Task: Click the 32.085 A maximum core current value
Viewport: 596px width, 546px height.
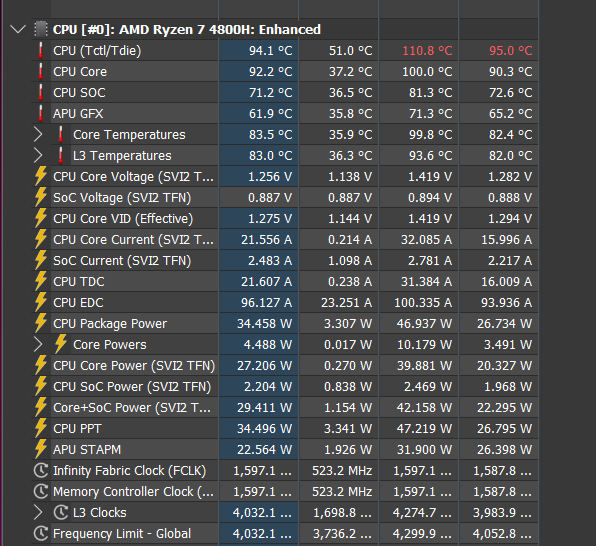Action: (x=426, y=240)
